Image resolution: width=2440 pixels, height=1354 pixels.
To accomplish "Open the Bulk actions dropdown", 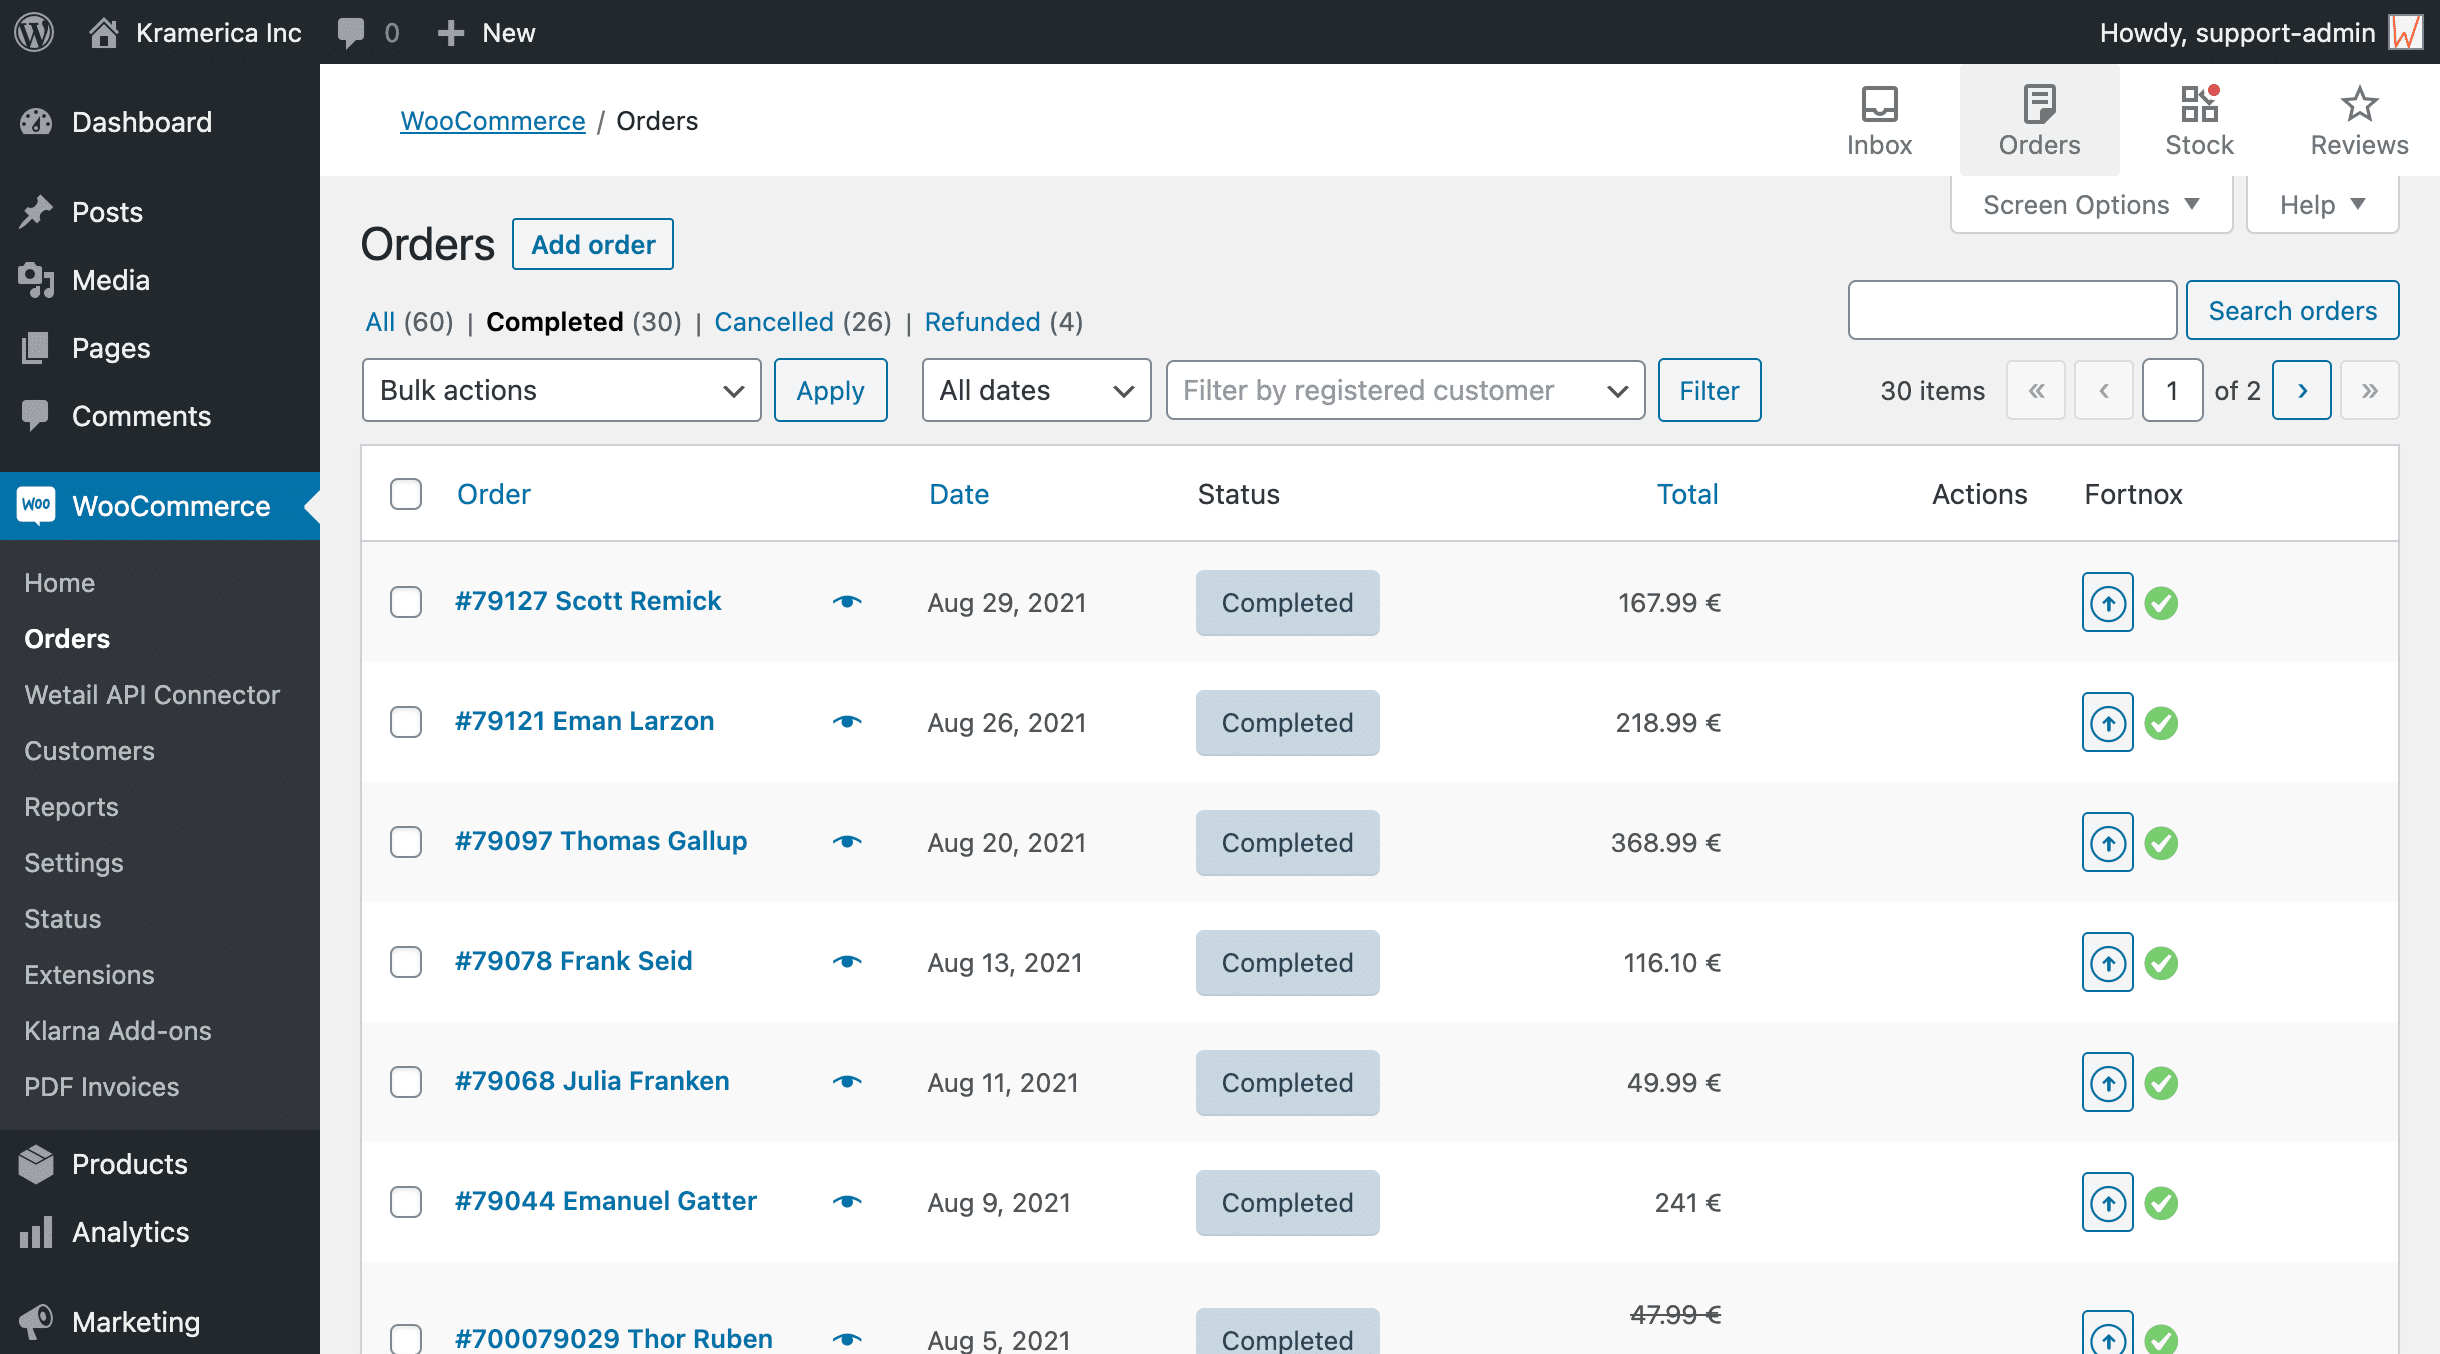I will [x=561, y=390].
